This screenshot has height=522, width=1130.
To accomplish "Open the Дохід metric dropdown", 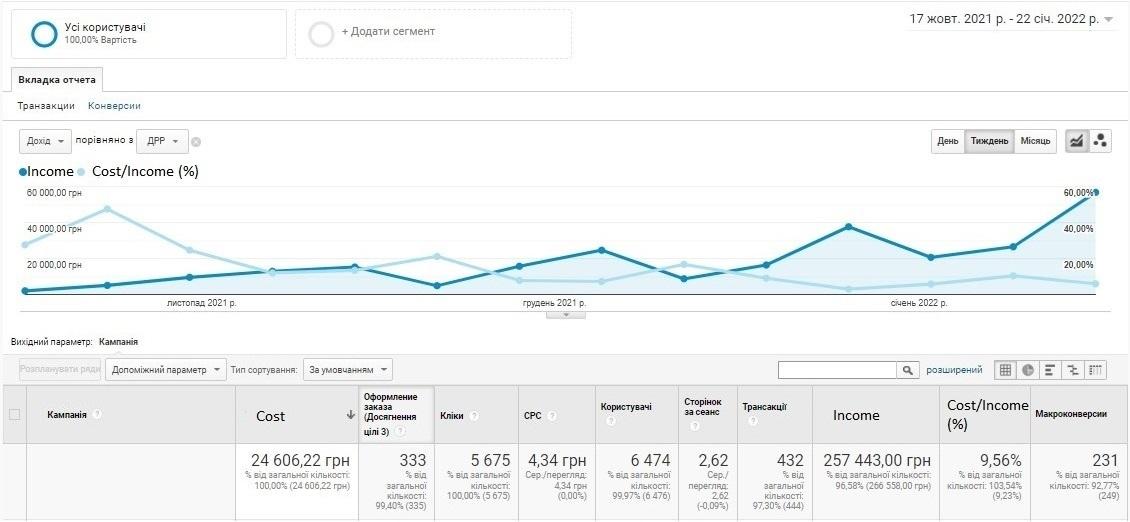I will pos(45,141).
